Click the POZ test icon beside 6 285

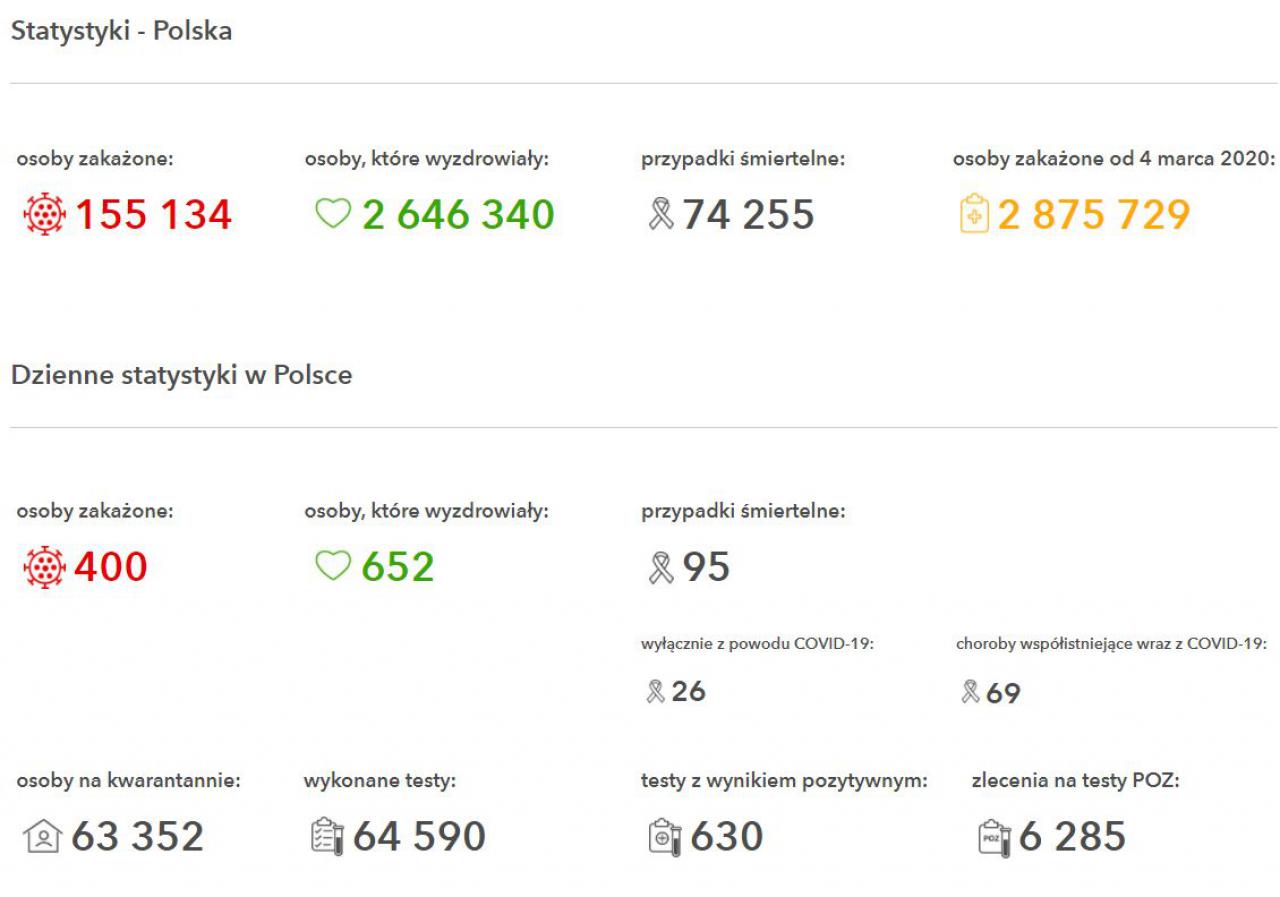pos(994,837)
